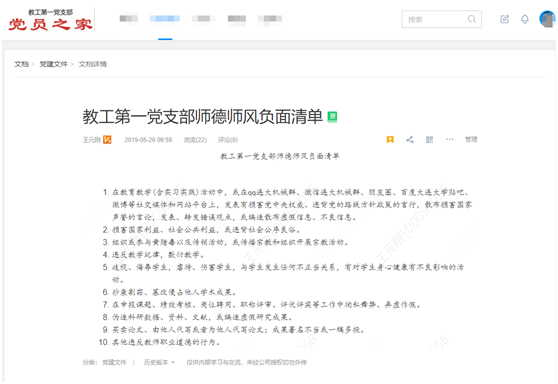Click the title 教工第一党支部师德师风负面清单

pyautogui.click(x=202, y=117)
